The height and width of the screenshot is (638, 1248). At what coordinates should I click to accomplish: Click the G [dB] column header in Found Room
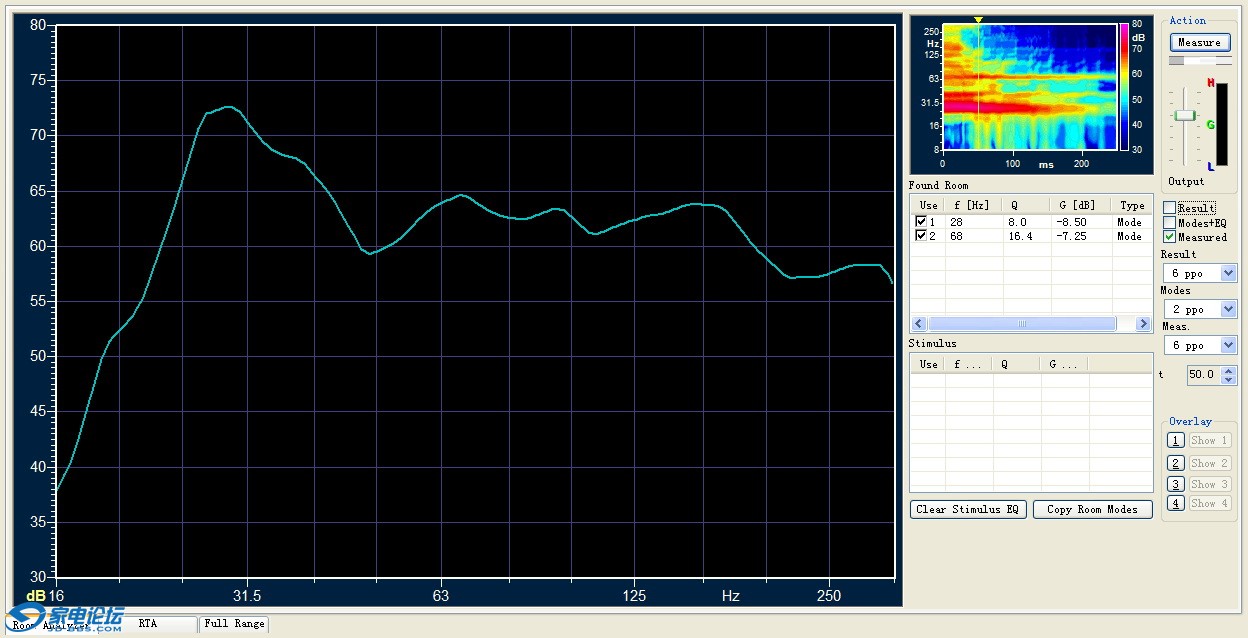[1081, 206]
